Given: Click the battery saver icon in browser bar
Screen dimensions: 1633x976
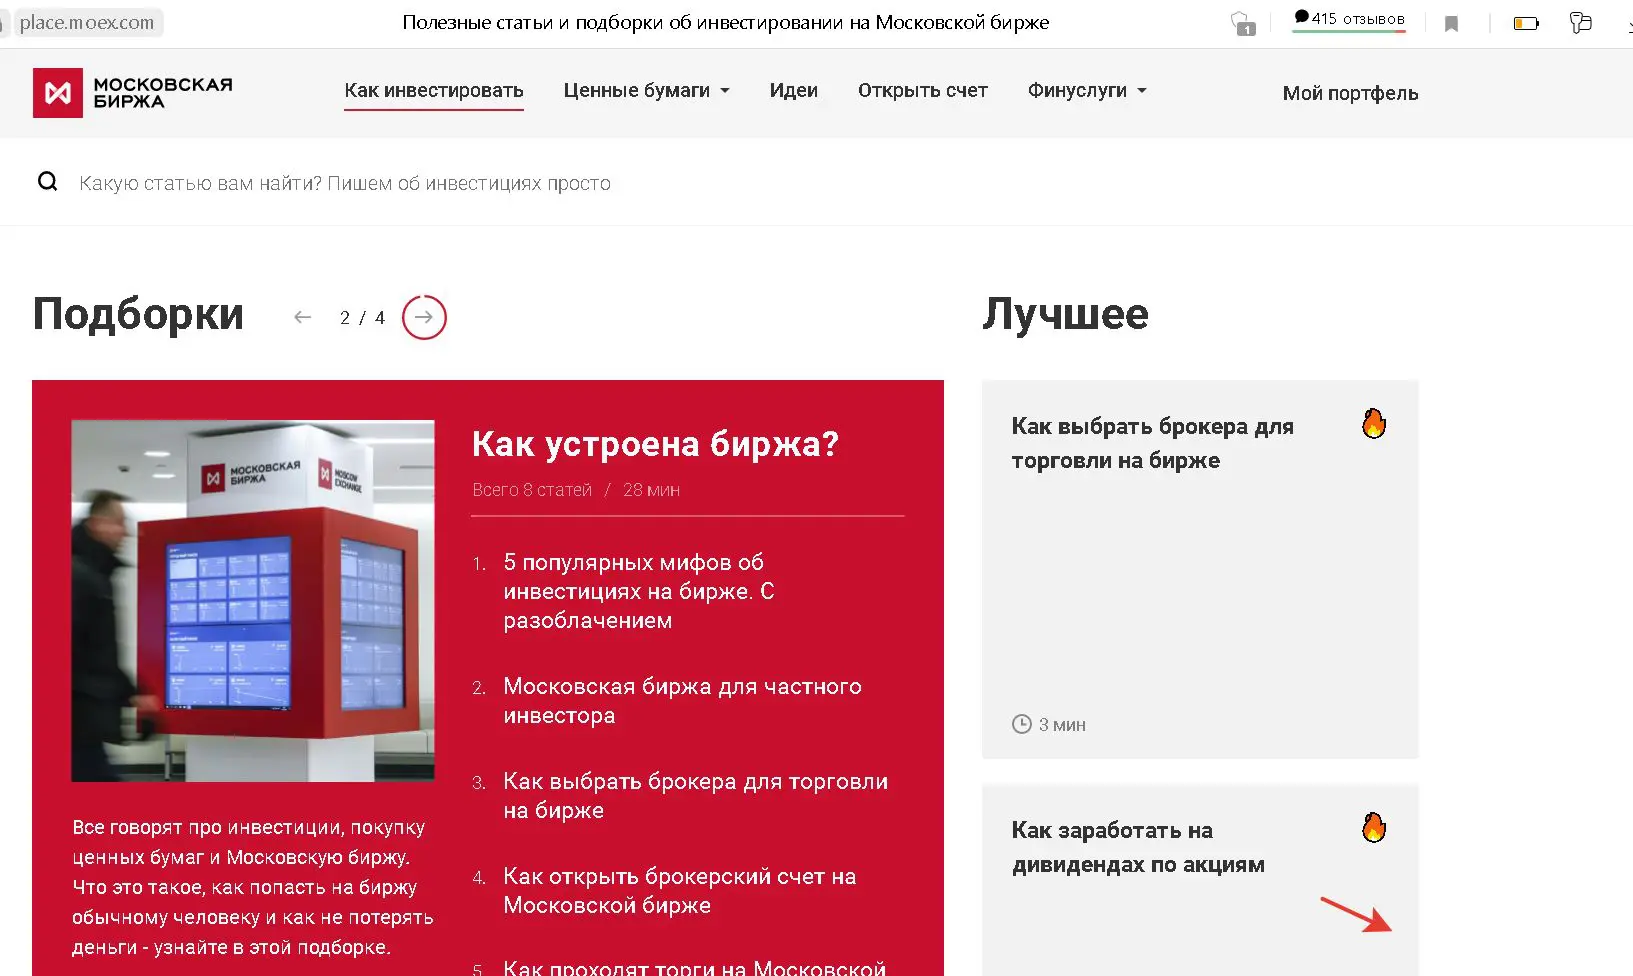Looking at the screenshot, I should point(1526,23).
